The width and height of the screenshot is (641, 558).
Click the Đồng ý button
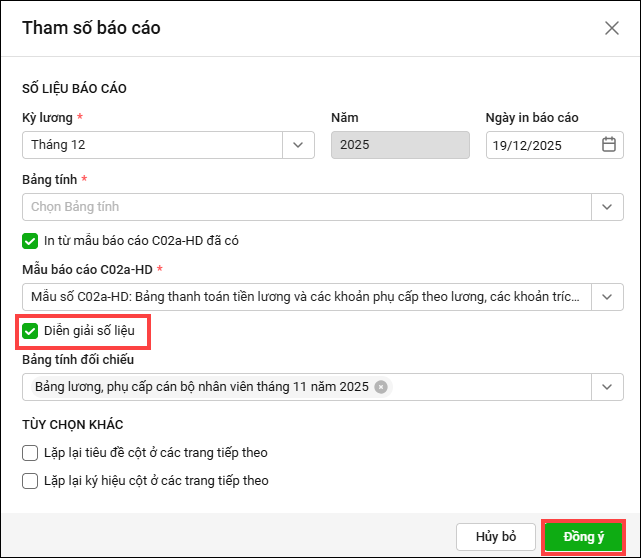click(583, 536)
